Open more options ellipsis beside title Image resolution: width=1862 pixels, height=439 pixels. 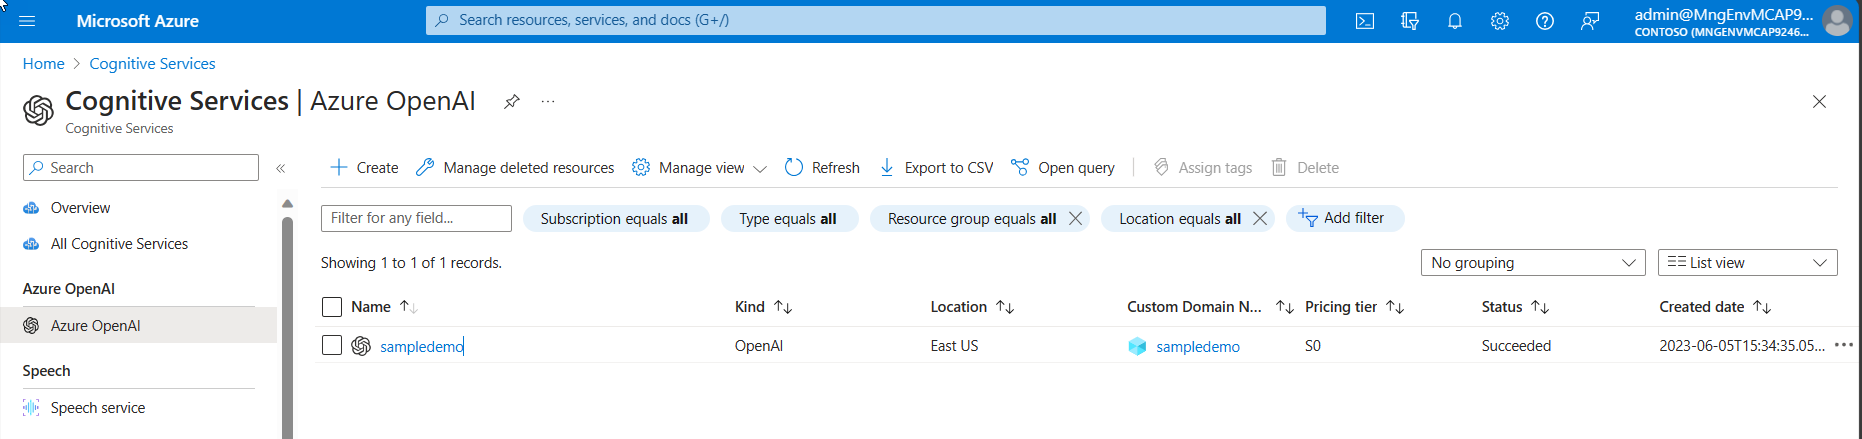(548, 101)
